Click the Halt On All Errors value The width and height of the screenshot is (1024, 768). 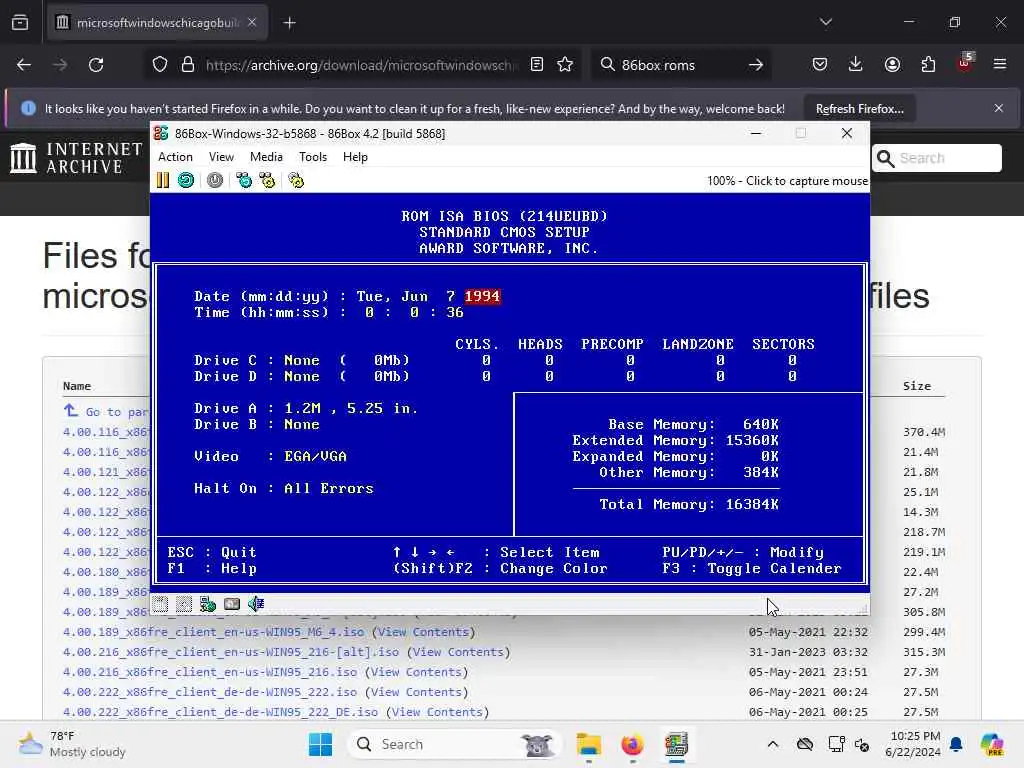click(x=328, y=488)
